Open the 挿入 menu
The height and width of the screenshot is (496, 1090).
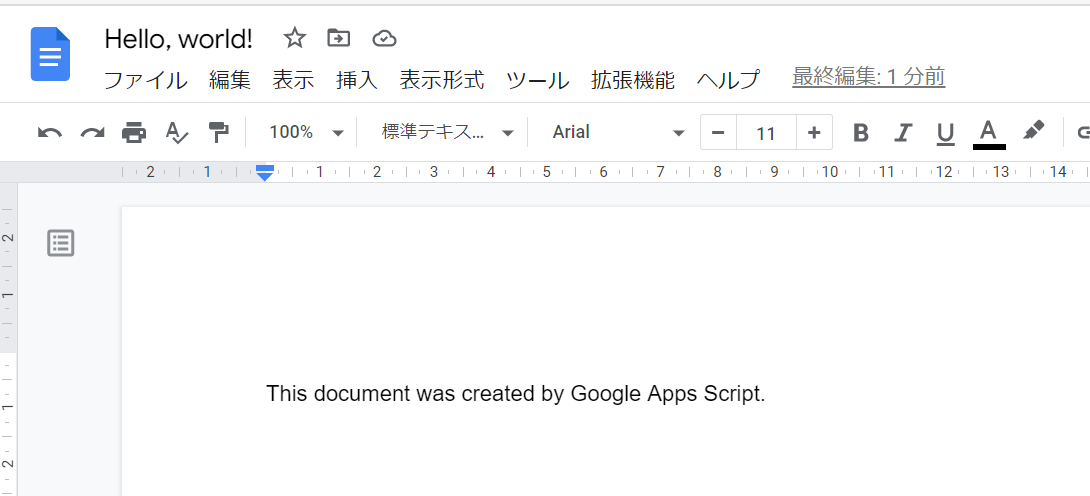click(357, 79)
